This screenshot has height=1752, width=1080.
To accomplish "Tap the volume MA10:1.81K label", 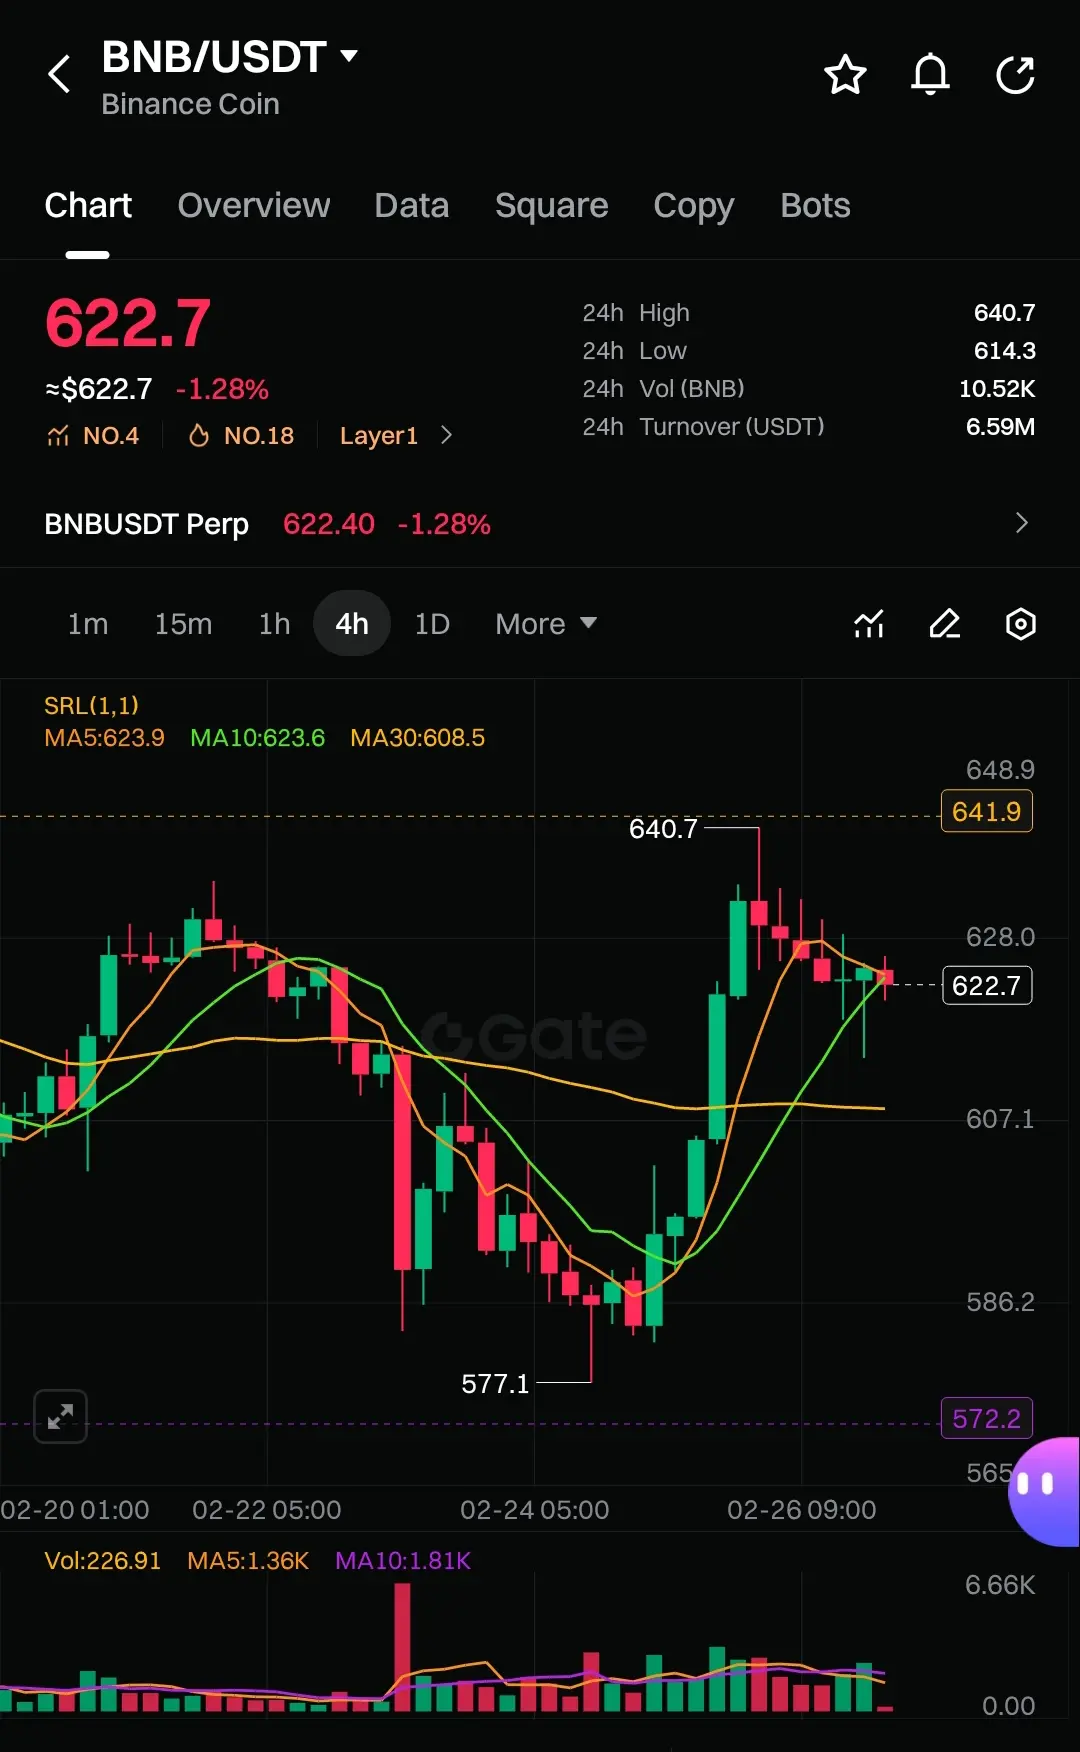I will (403, 1561).
